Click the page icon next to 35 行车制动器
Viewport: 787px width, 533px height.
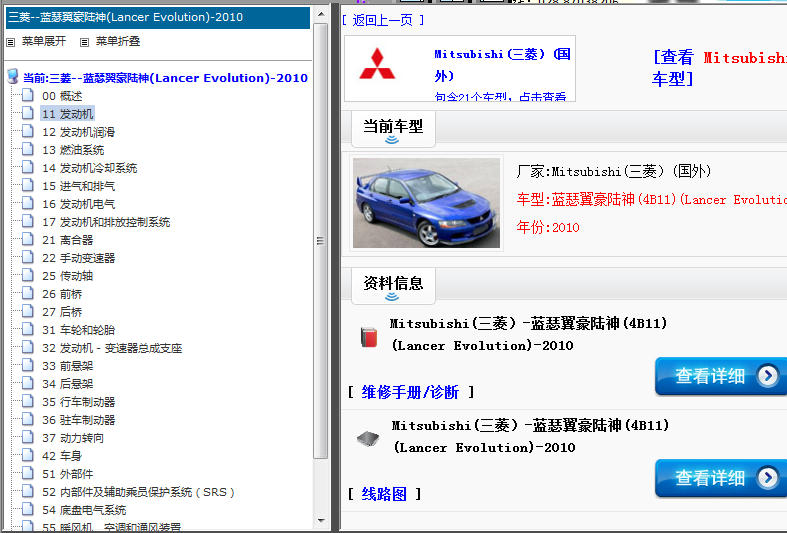(28, 402)
